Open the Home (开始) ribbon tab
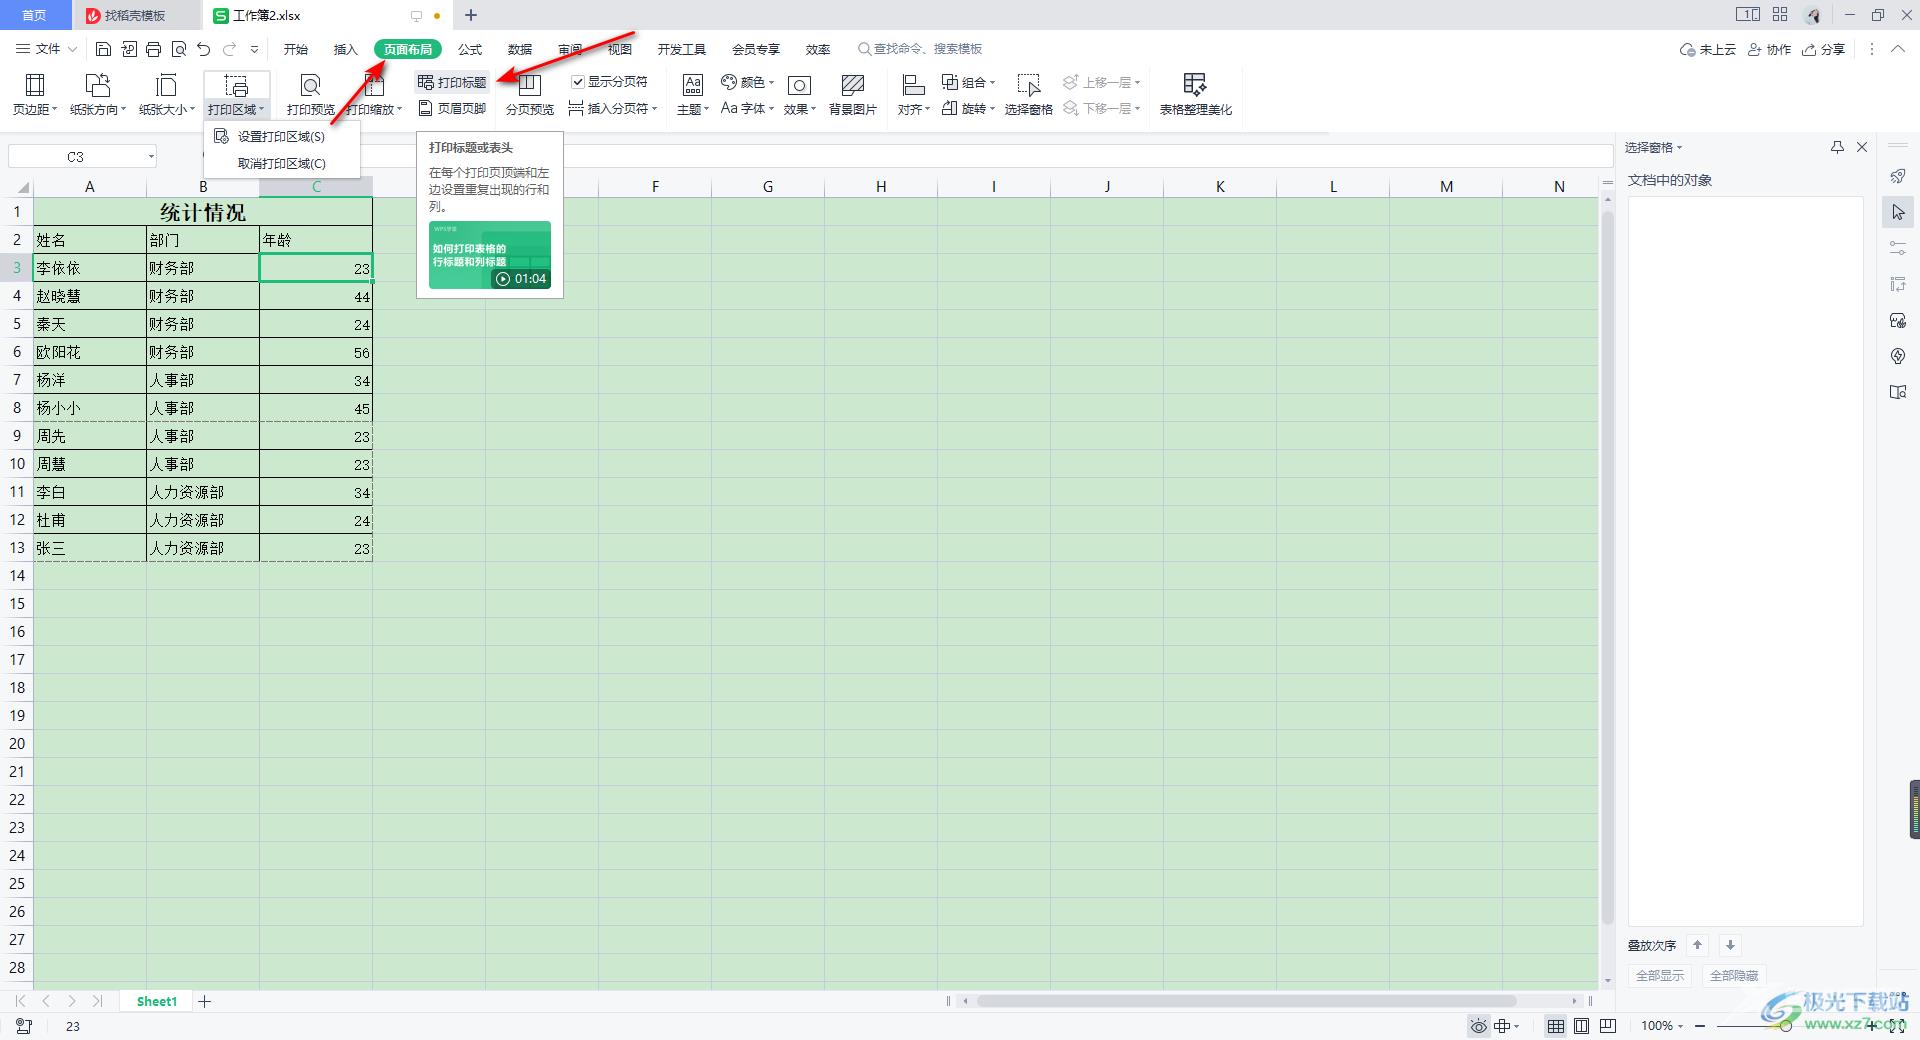Image resolution: width=1920 pixels, height=1040 pixels. (x=296, y=49)
